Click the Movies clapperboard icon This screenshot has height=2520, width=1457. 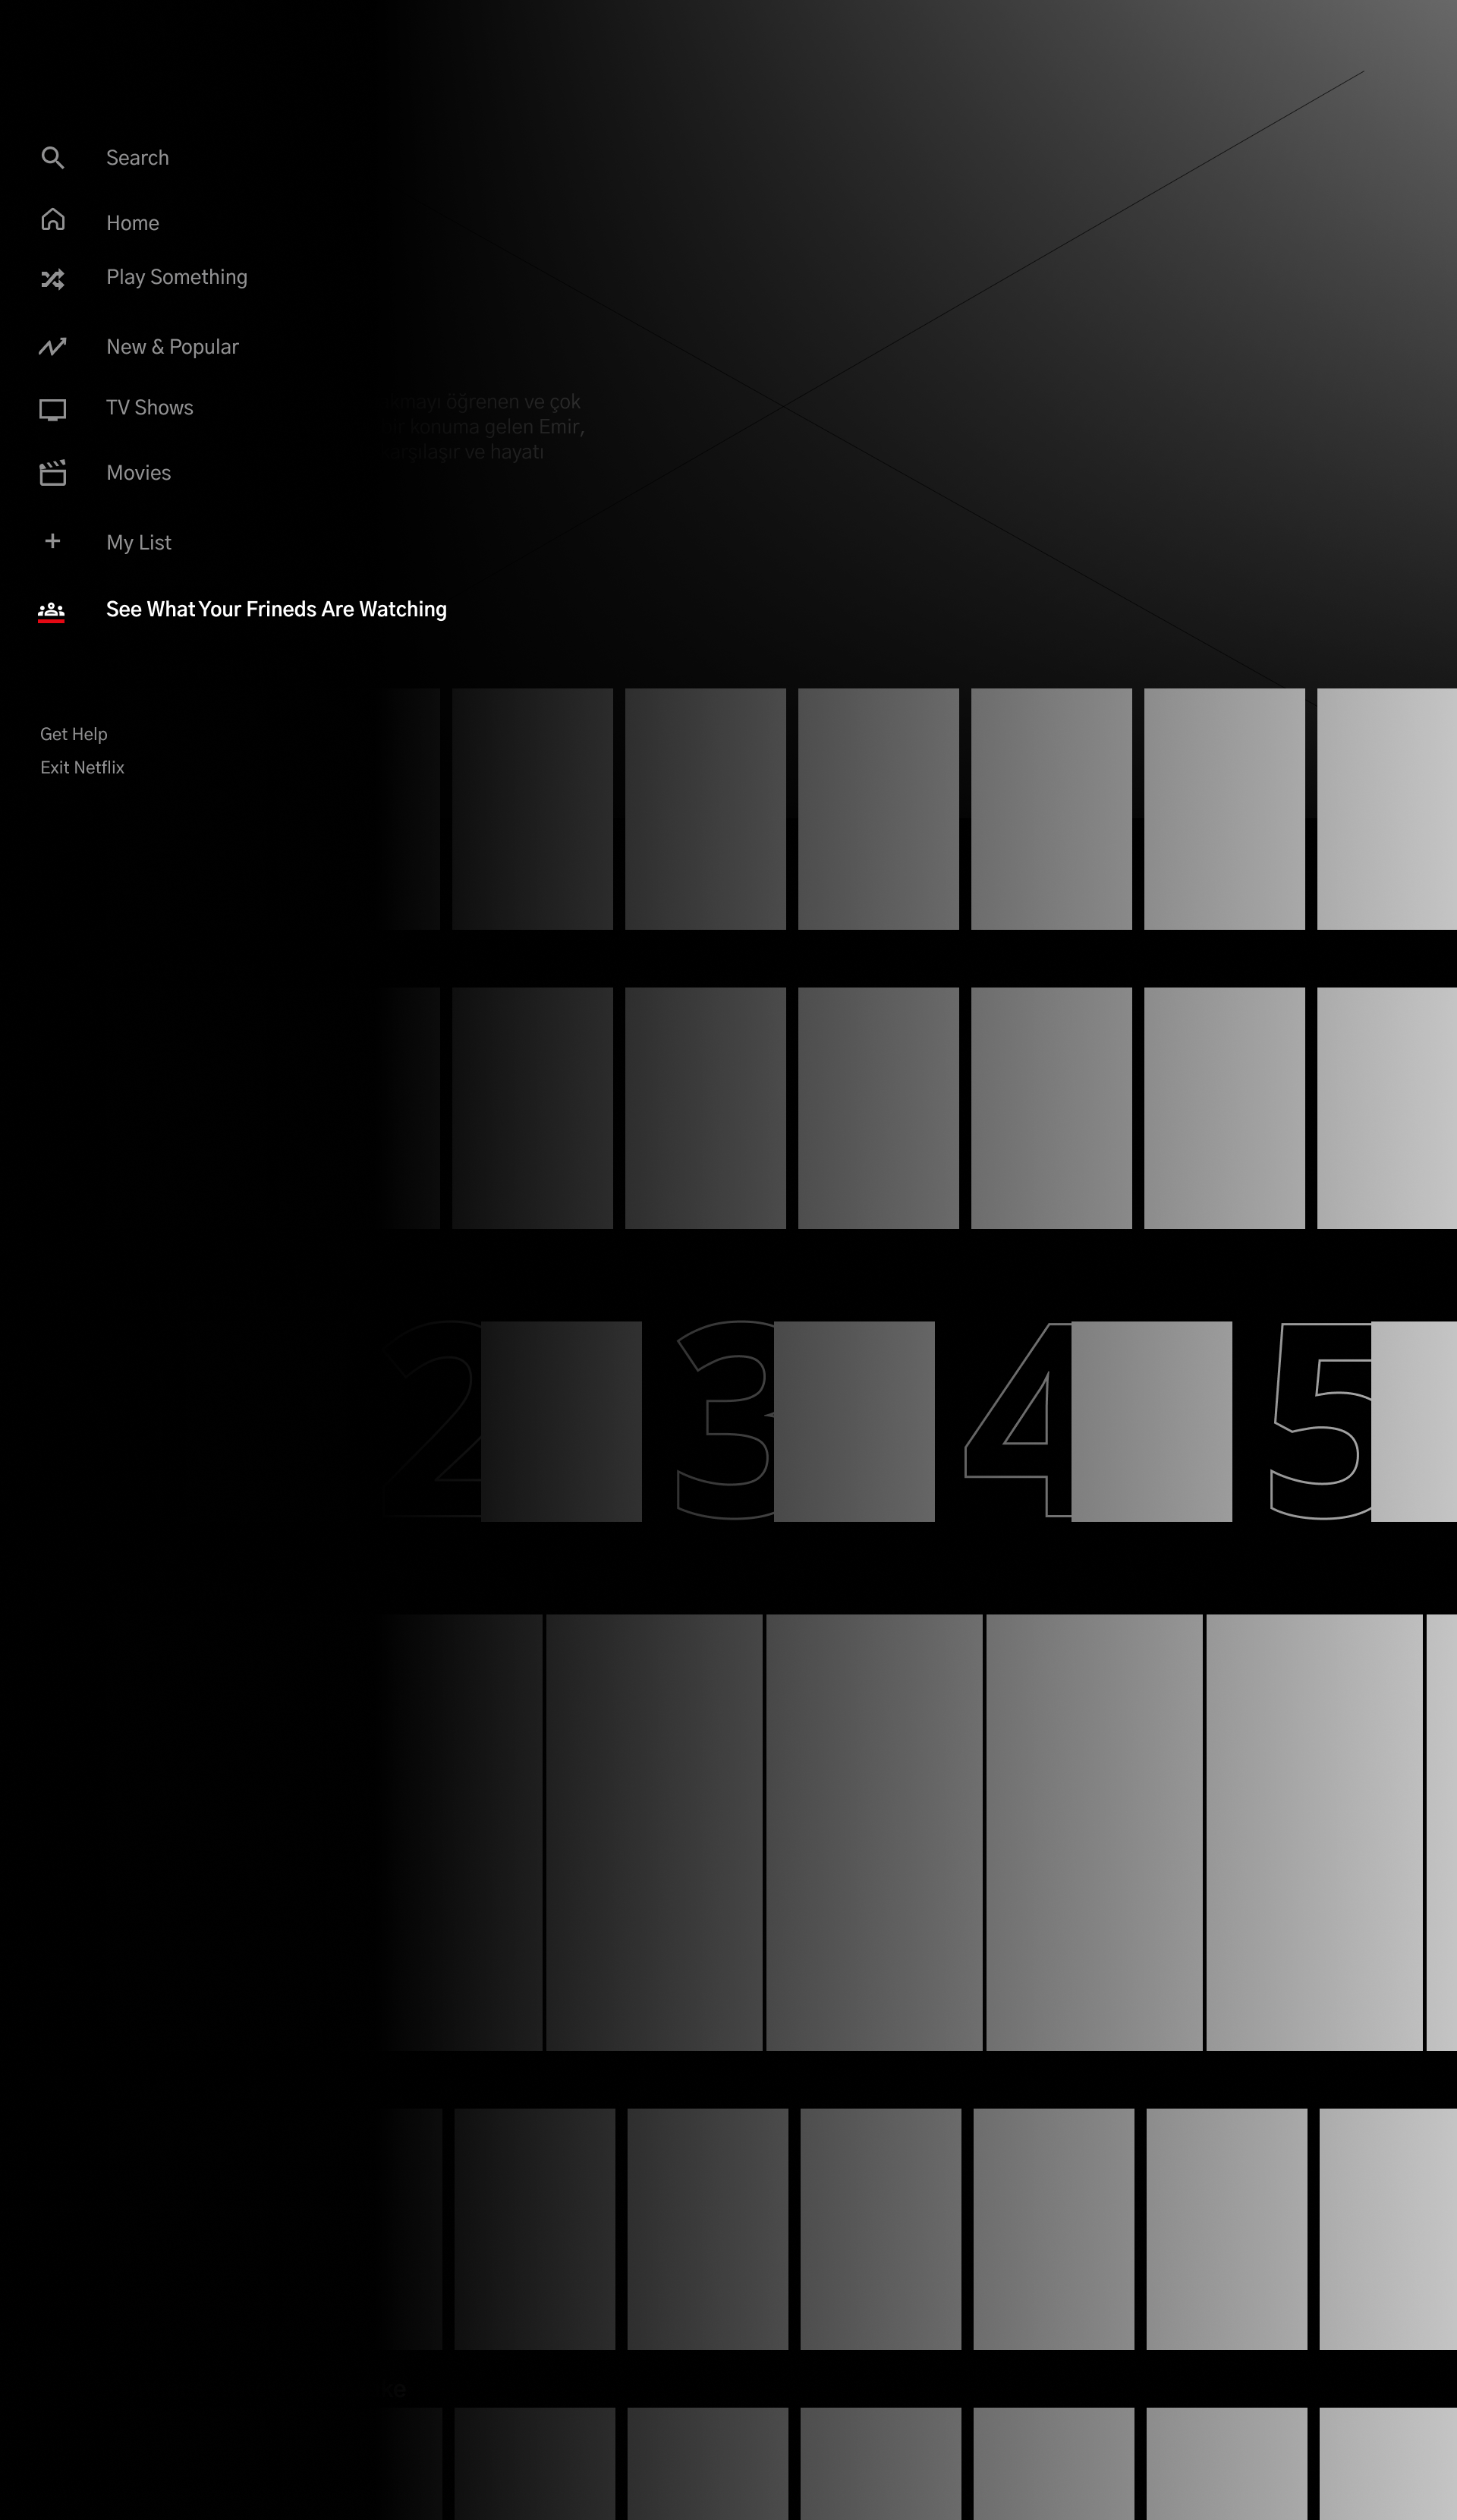[52, 473]
